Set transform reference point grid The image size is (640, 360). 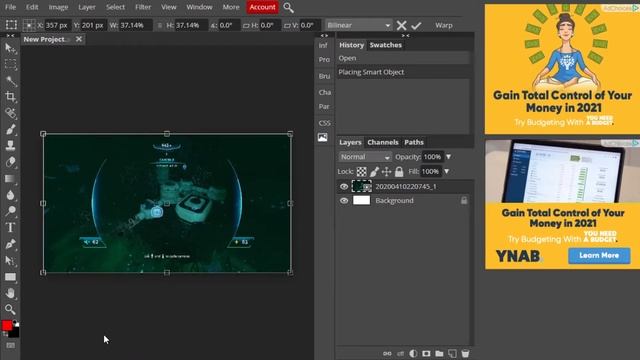point(29,25)
